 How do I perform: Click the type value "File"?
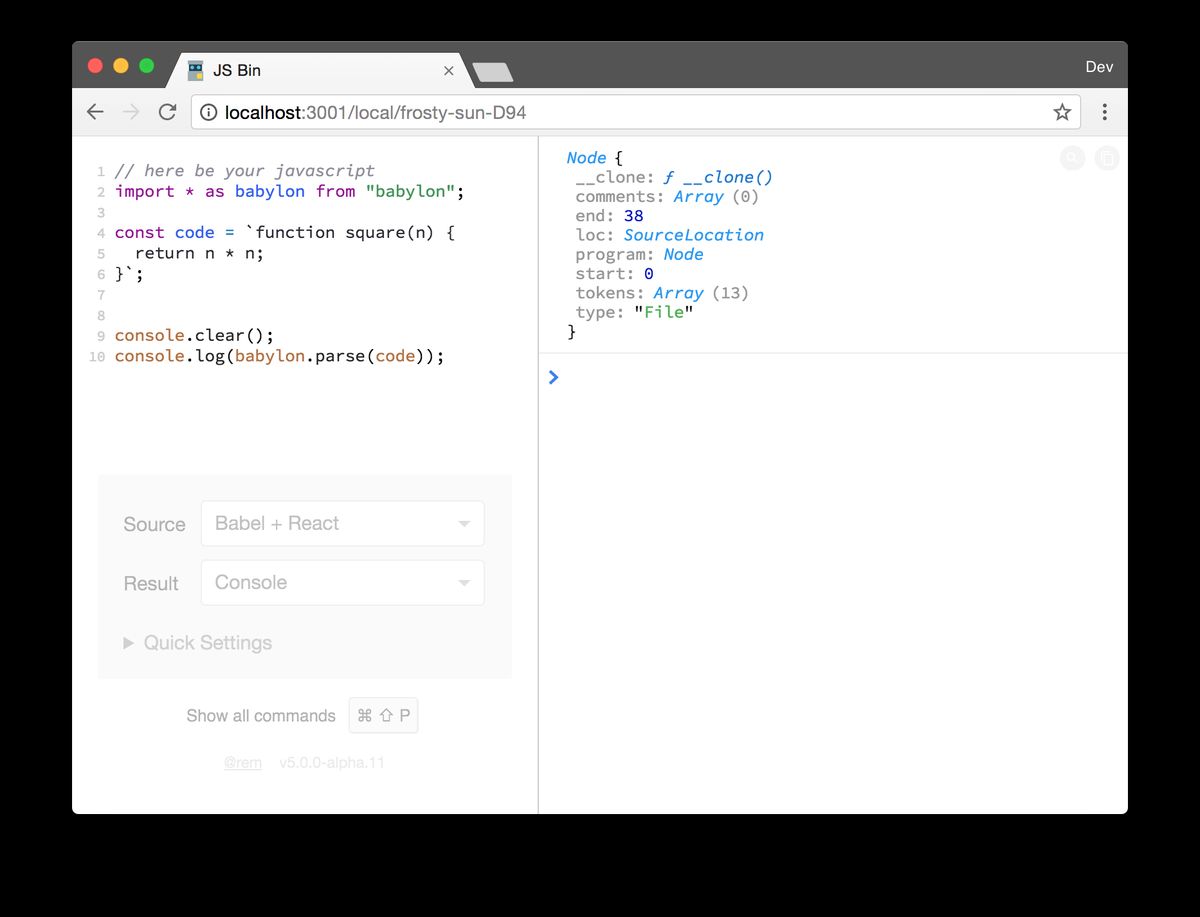(x=664, y=312)
